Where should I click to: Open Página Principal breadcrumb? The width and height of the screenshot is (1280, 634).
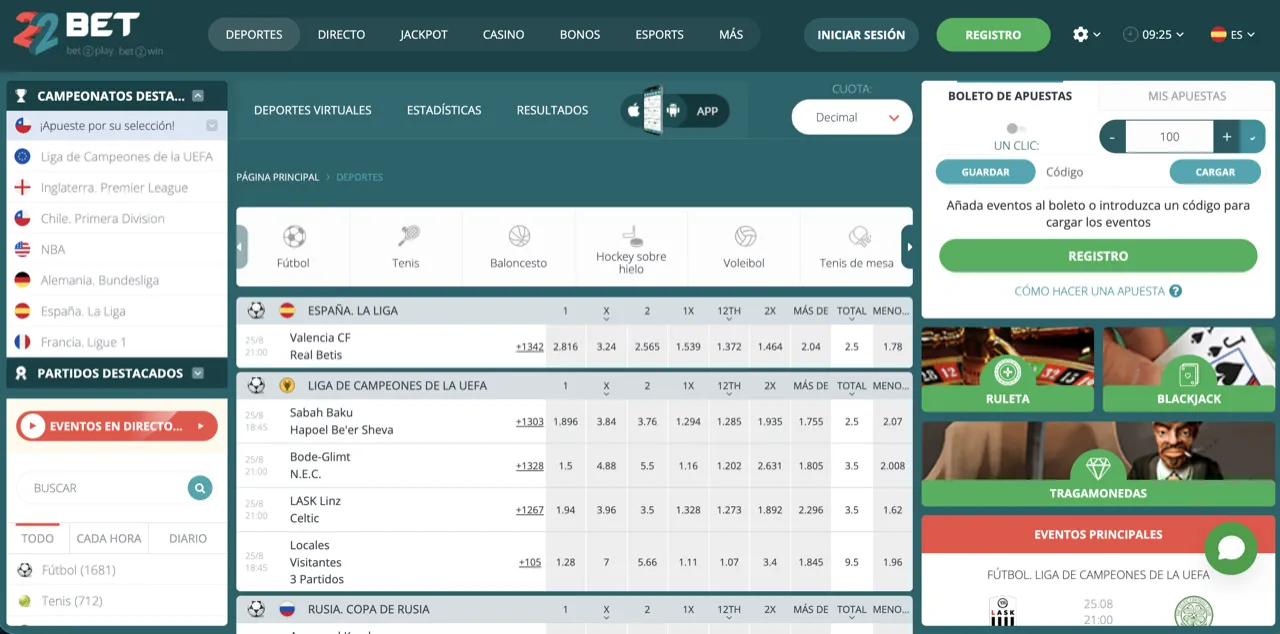tap(278, 177)
